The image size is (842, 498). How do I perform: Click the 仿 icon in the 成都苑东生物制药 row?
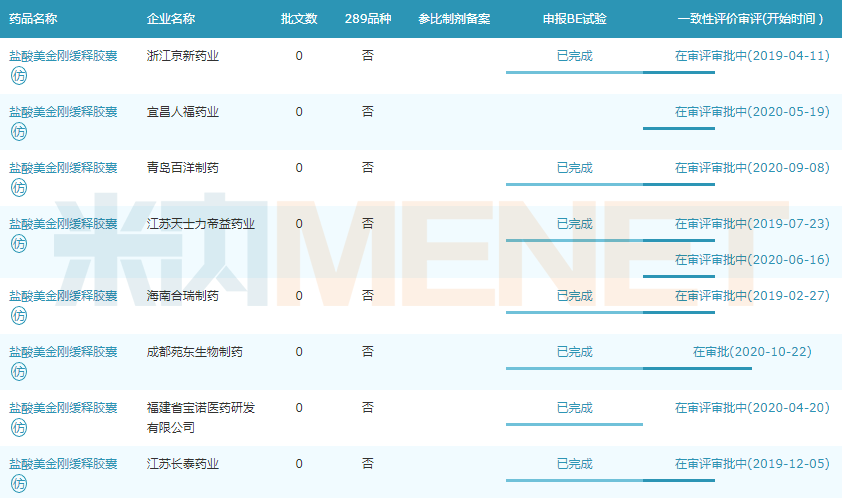[x=19, y=371]
